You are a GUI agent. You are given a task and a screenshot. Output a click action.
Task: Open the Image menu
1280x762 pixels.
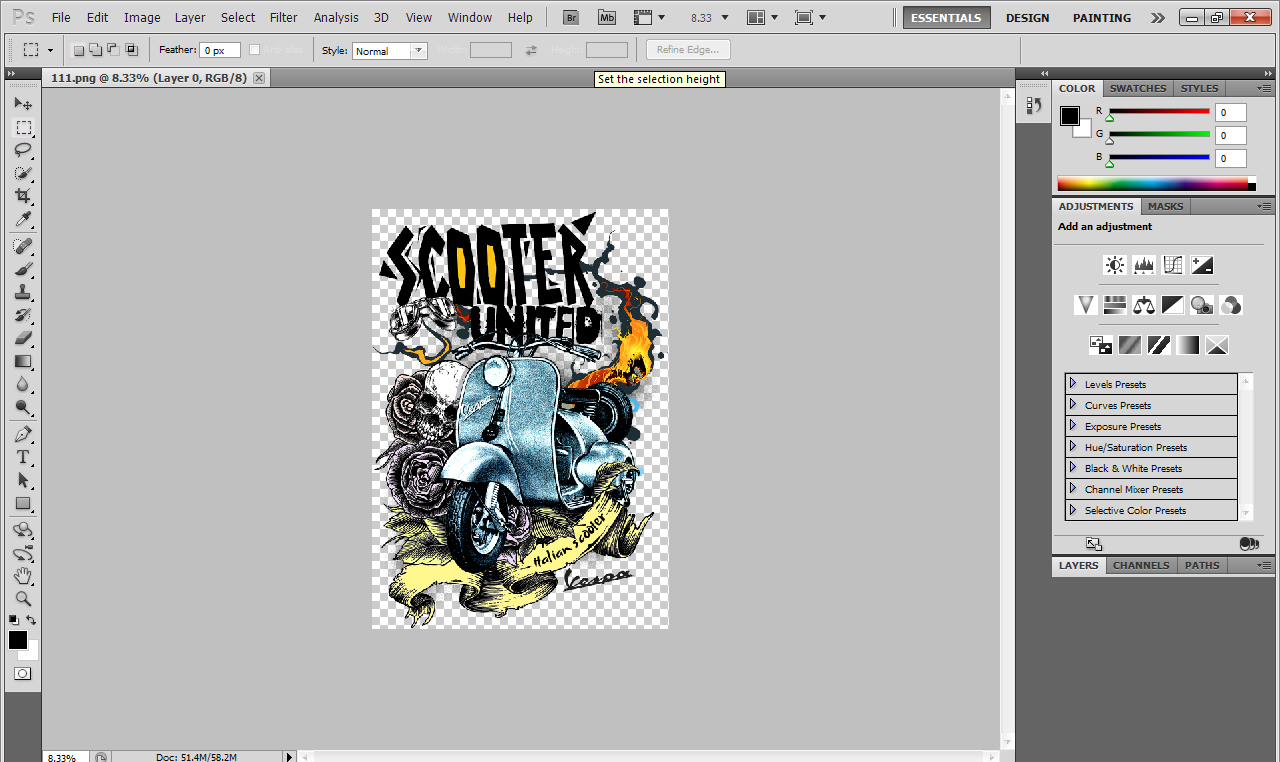(x=142, y=17)
